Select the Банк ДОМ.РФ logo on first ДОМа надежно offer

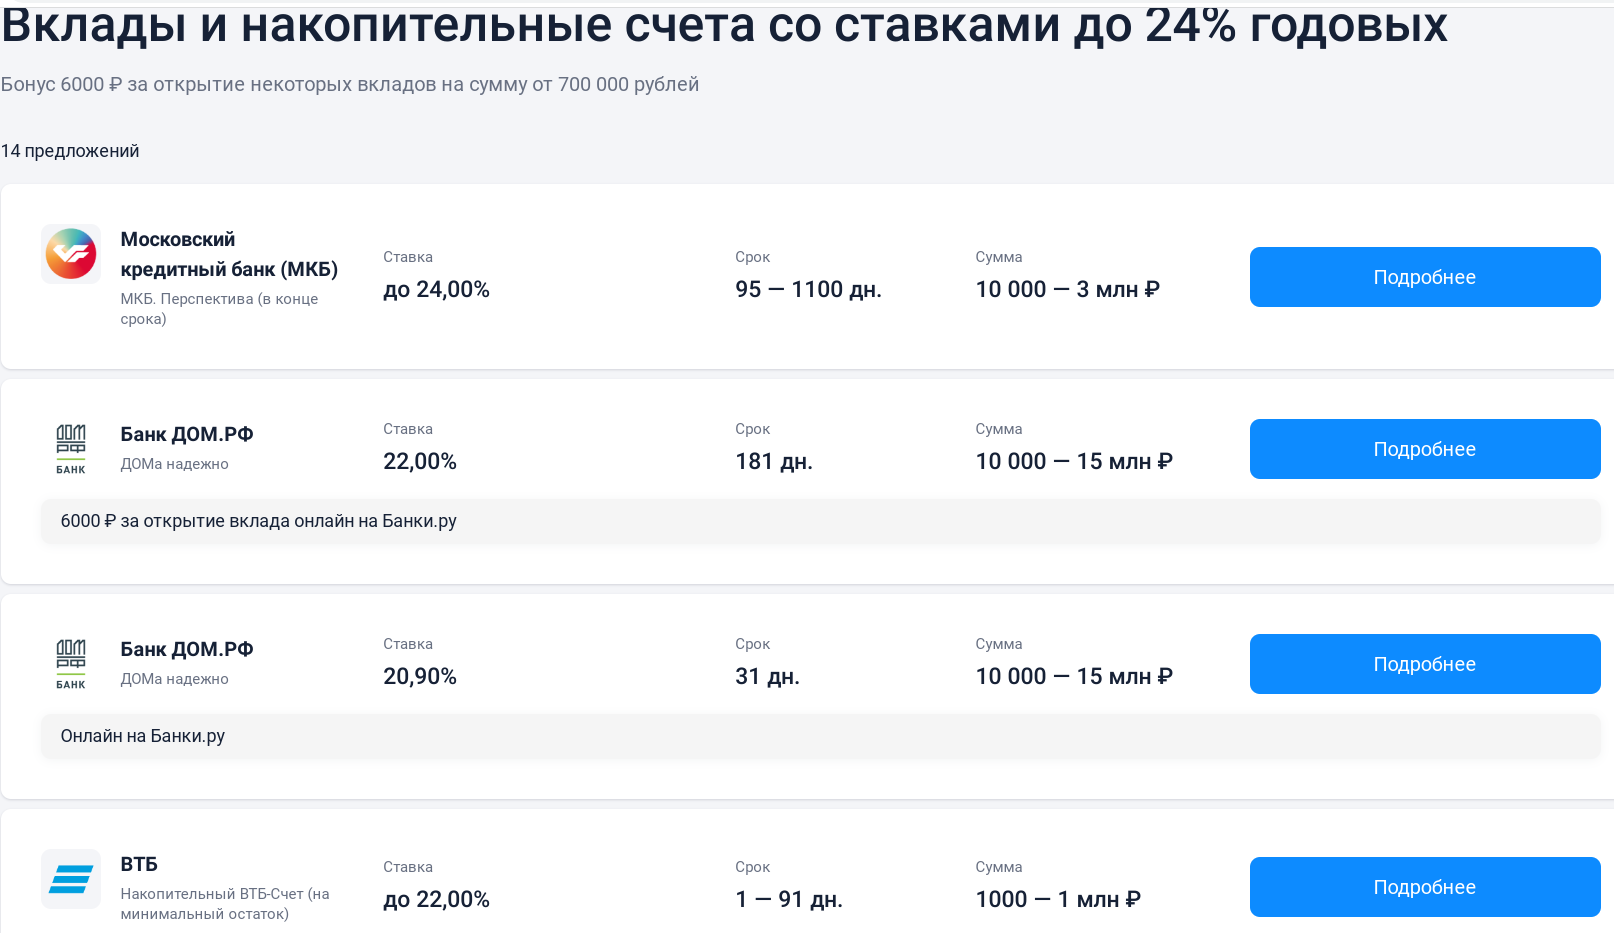(x=70, y=447)
